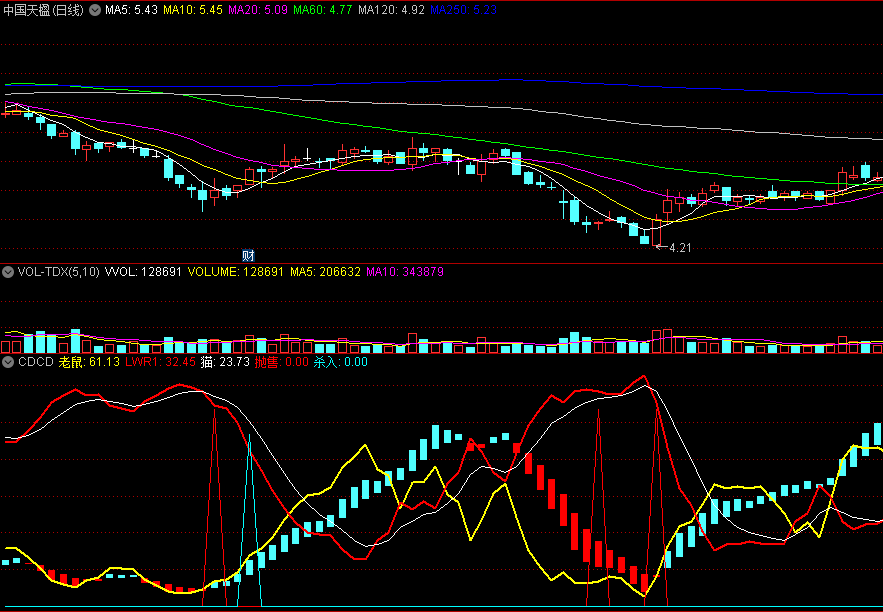This screenshot has width=883, height=612.
Task: Click the volume MA5: 206632 value
Action: [x=325, y=272]
